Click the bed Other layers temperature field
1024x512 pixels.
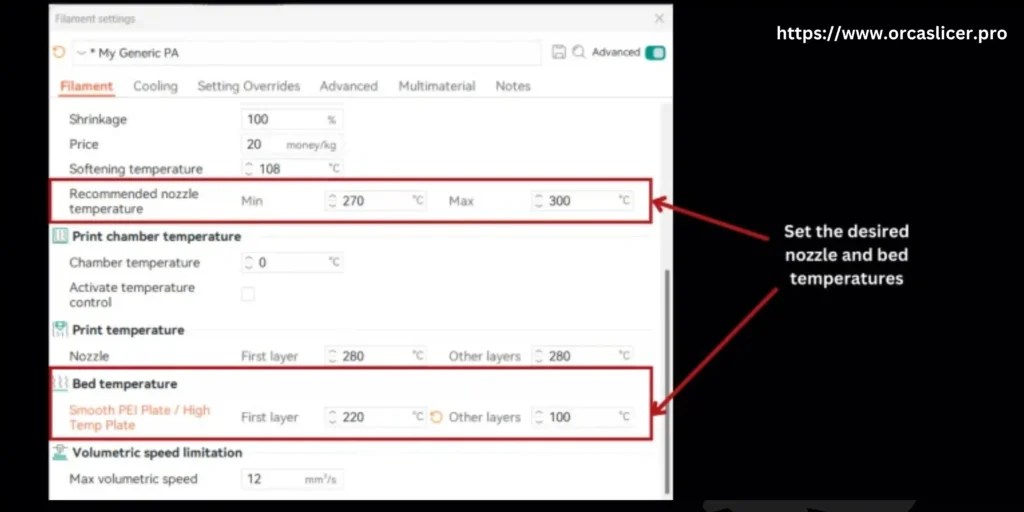[x=583, y=417]
